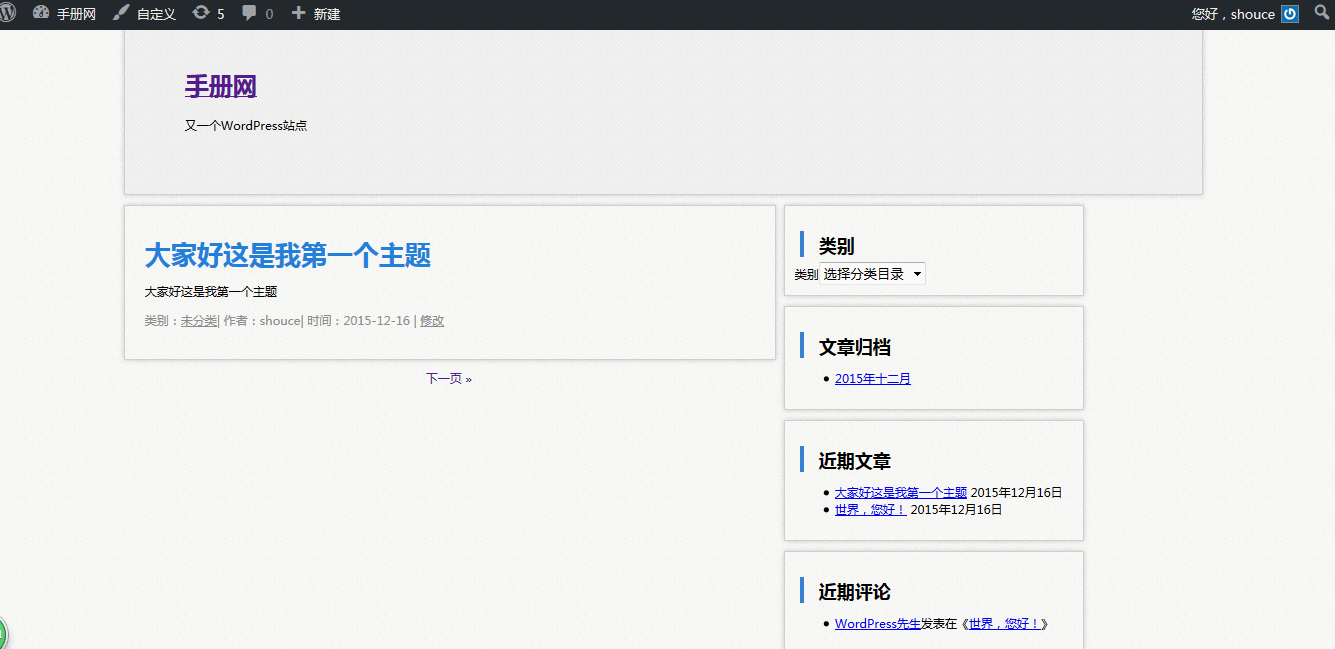This screenshot has height=649, width=1335.
Task: Click the WordPress logo icon
Action: click(x=7, y=13)
